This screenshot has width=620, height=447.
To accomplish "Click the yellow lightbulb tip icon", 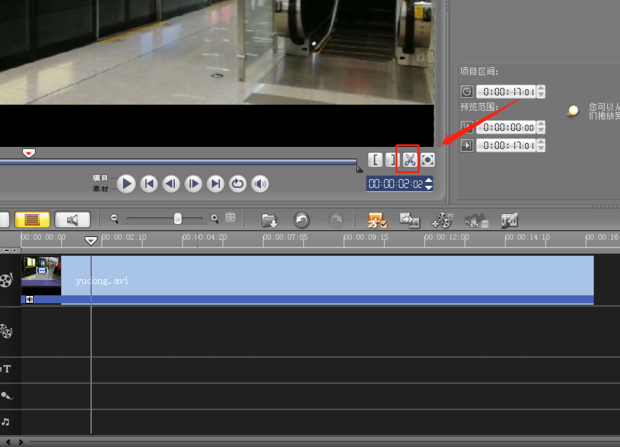I will [x=573, y=111].
